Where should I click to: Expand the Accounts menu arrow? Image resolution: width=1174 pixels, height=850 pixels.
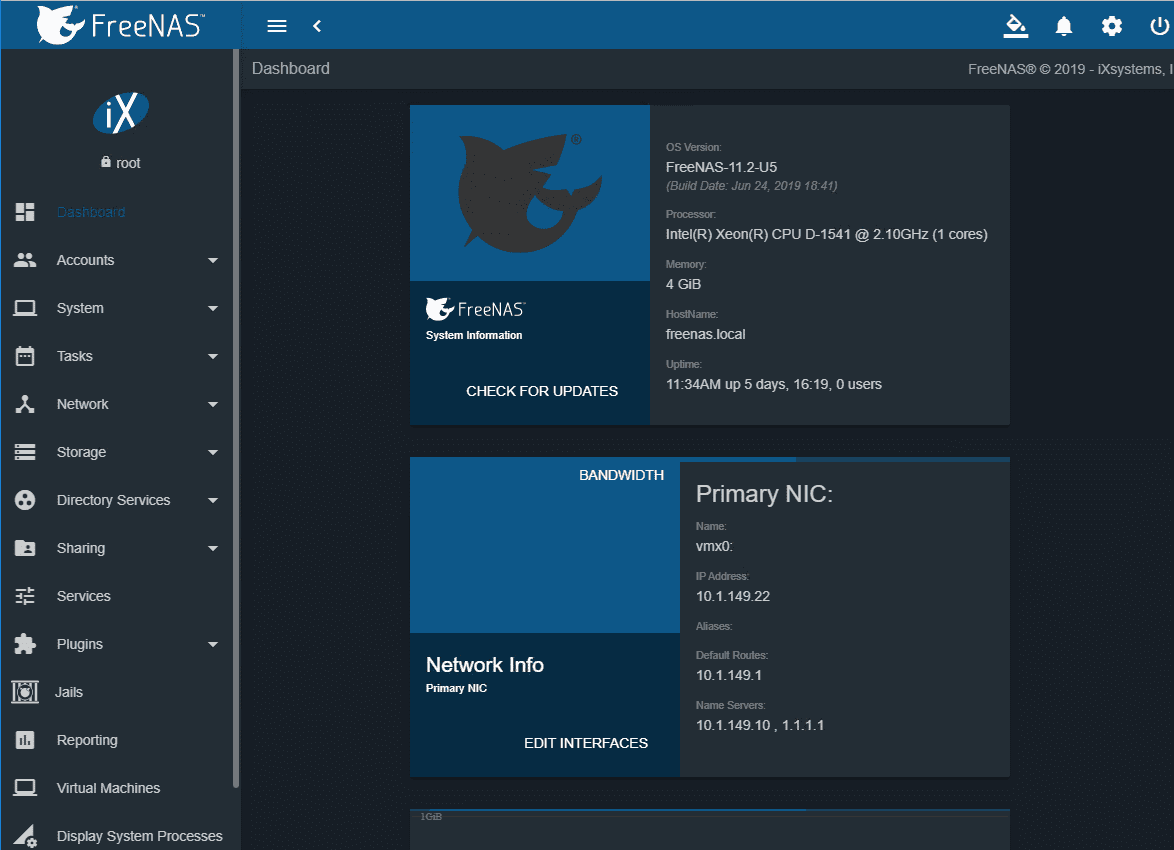(x=212, y=260)
